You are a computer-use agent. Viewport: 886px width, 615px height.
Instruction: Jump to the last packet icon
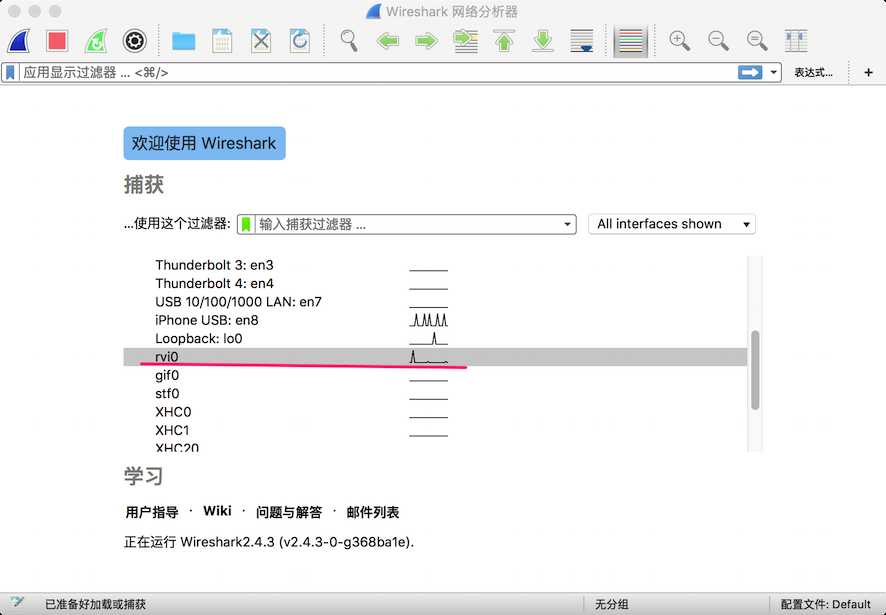tap(542, 41)
